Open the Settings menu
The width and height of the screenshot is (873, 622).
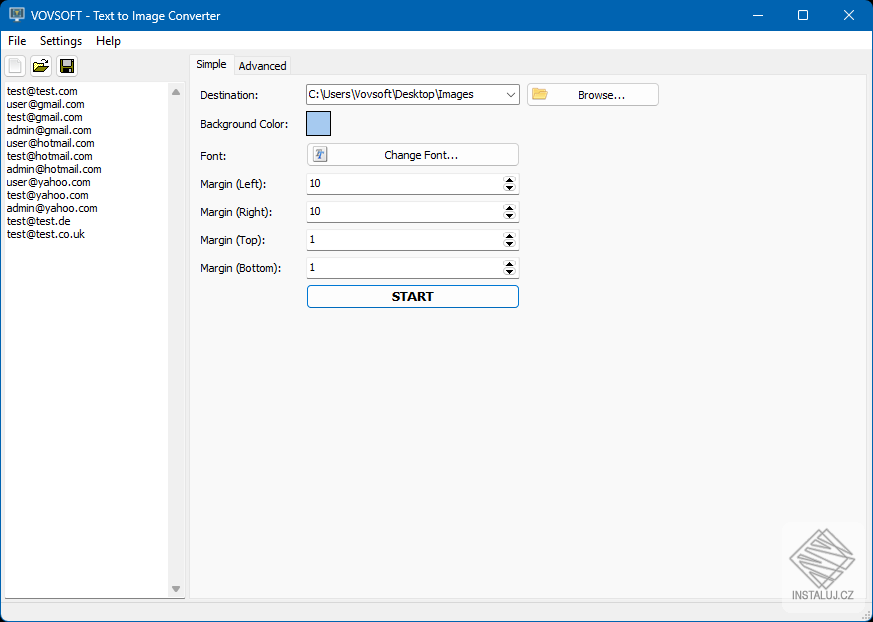(x=61, y=41)
